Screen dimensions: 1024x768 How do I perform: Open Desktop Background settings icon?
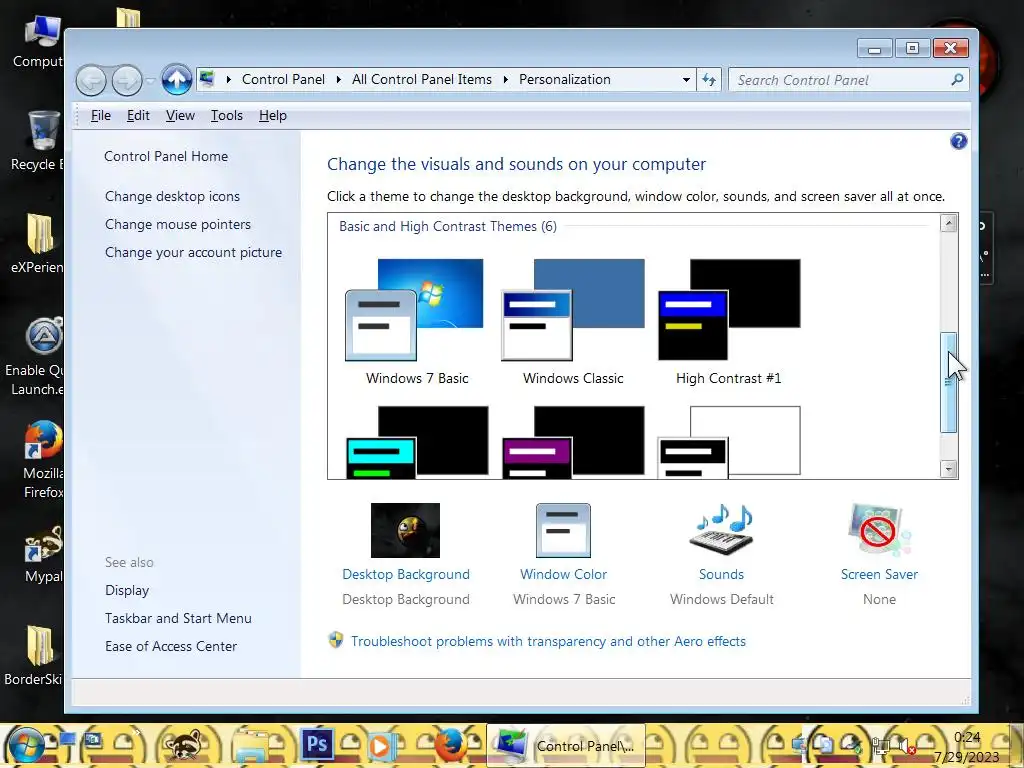(405, 530)
